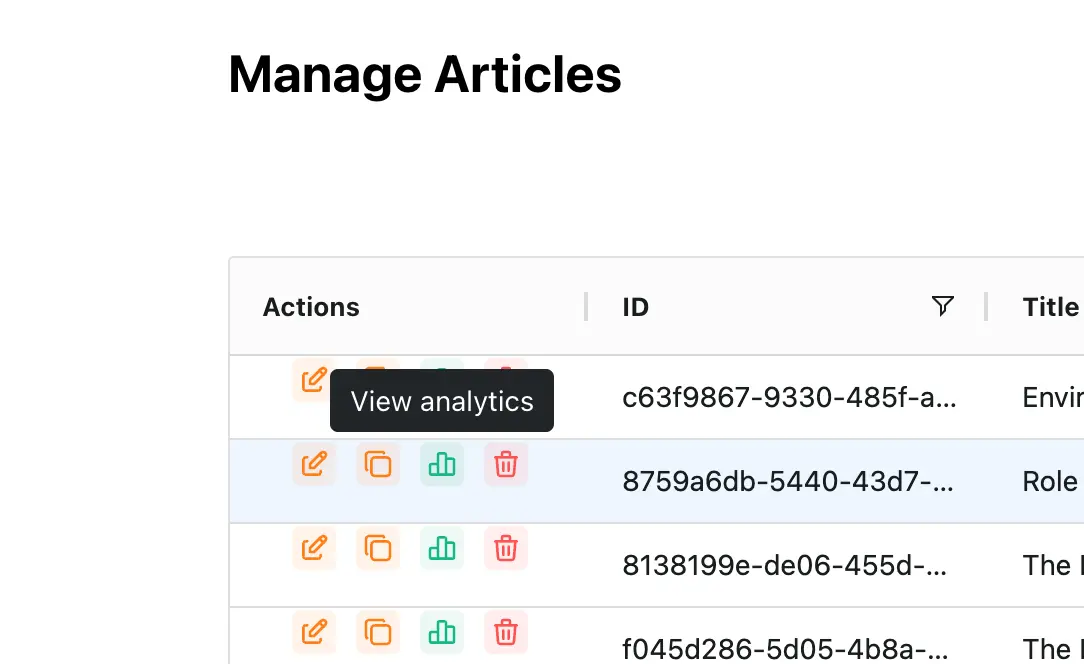The width and height of the screenshot is (1084, 664).
Task: Duplicate the article with ID f045d286
Action: click(378, 633)
